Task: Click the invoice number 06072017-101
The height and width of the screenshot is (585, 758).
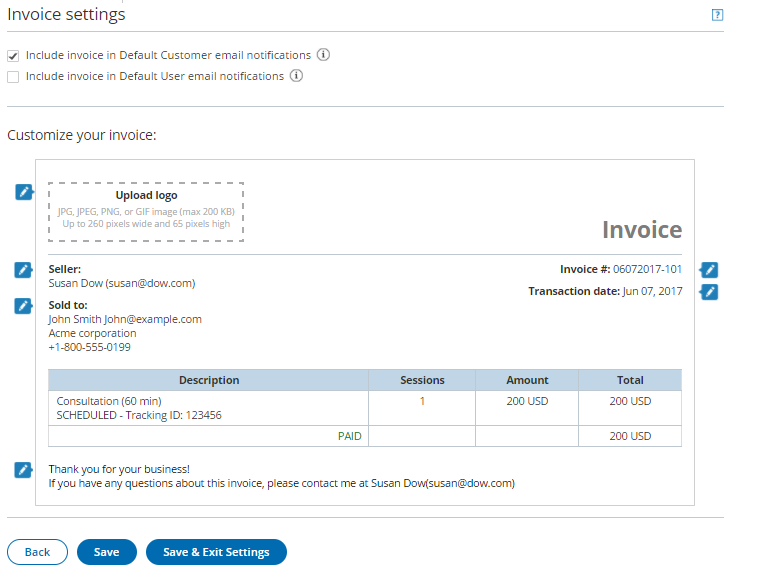Action: 647,270
